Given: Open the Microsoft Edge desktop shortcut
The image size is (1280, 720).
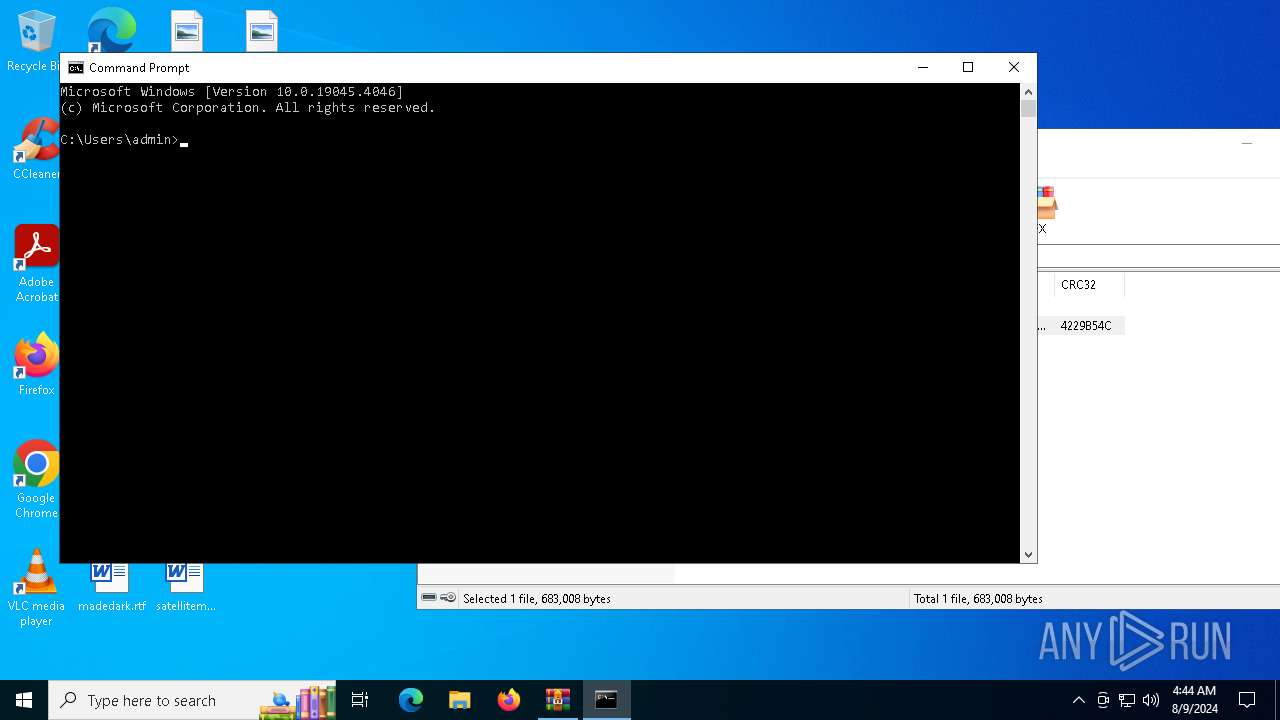Looking at the screenshot, I should click(111, 30).
